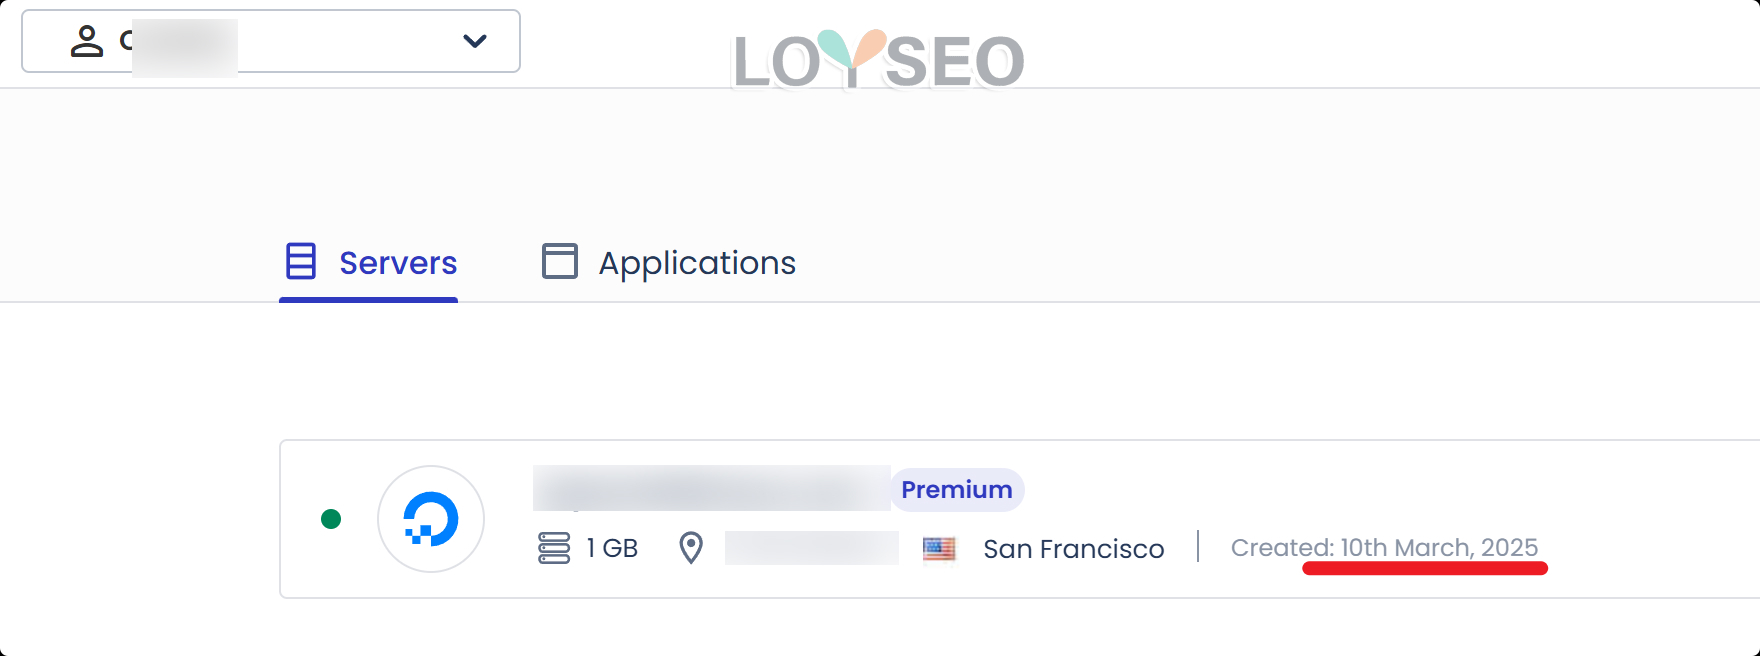
Task: Switch to the Servers tab
Action: coord(397,263)
